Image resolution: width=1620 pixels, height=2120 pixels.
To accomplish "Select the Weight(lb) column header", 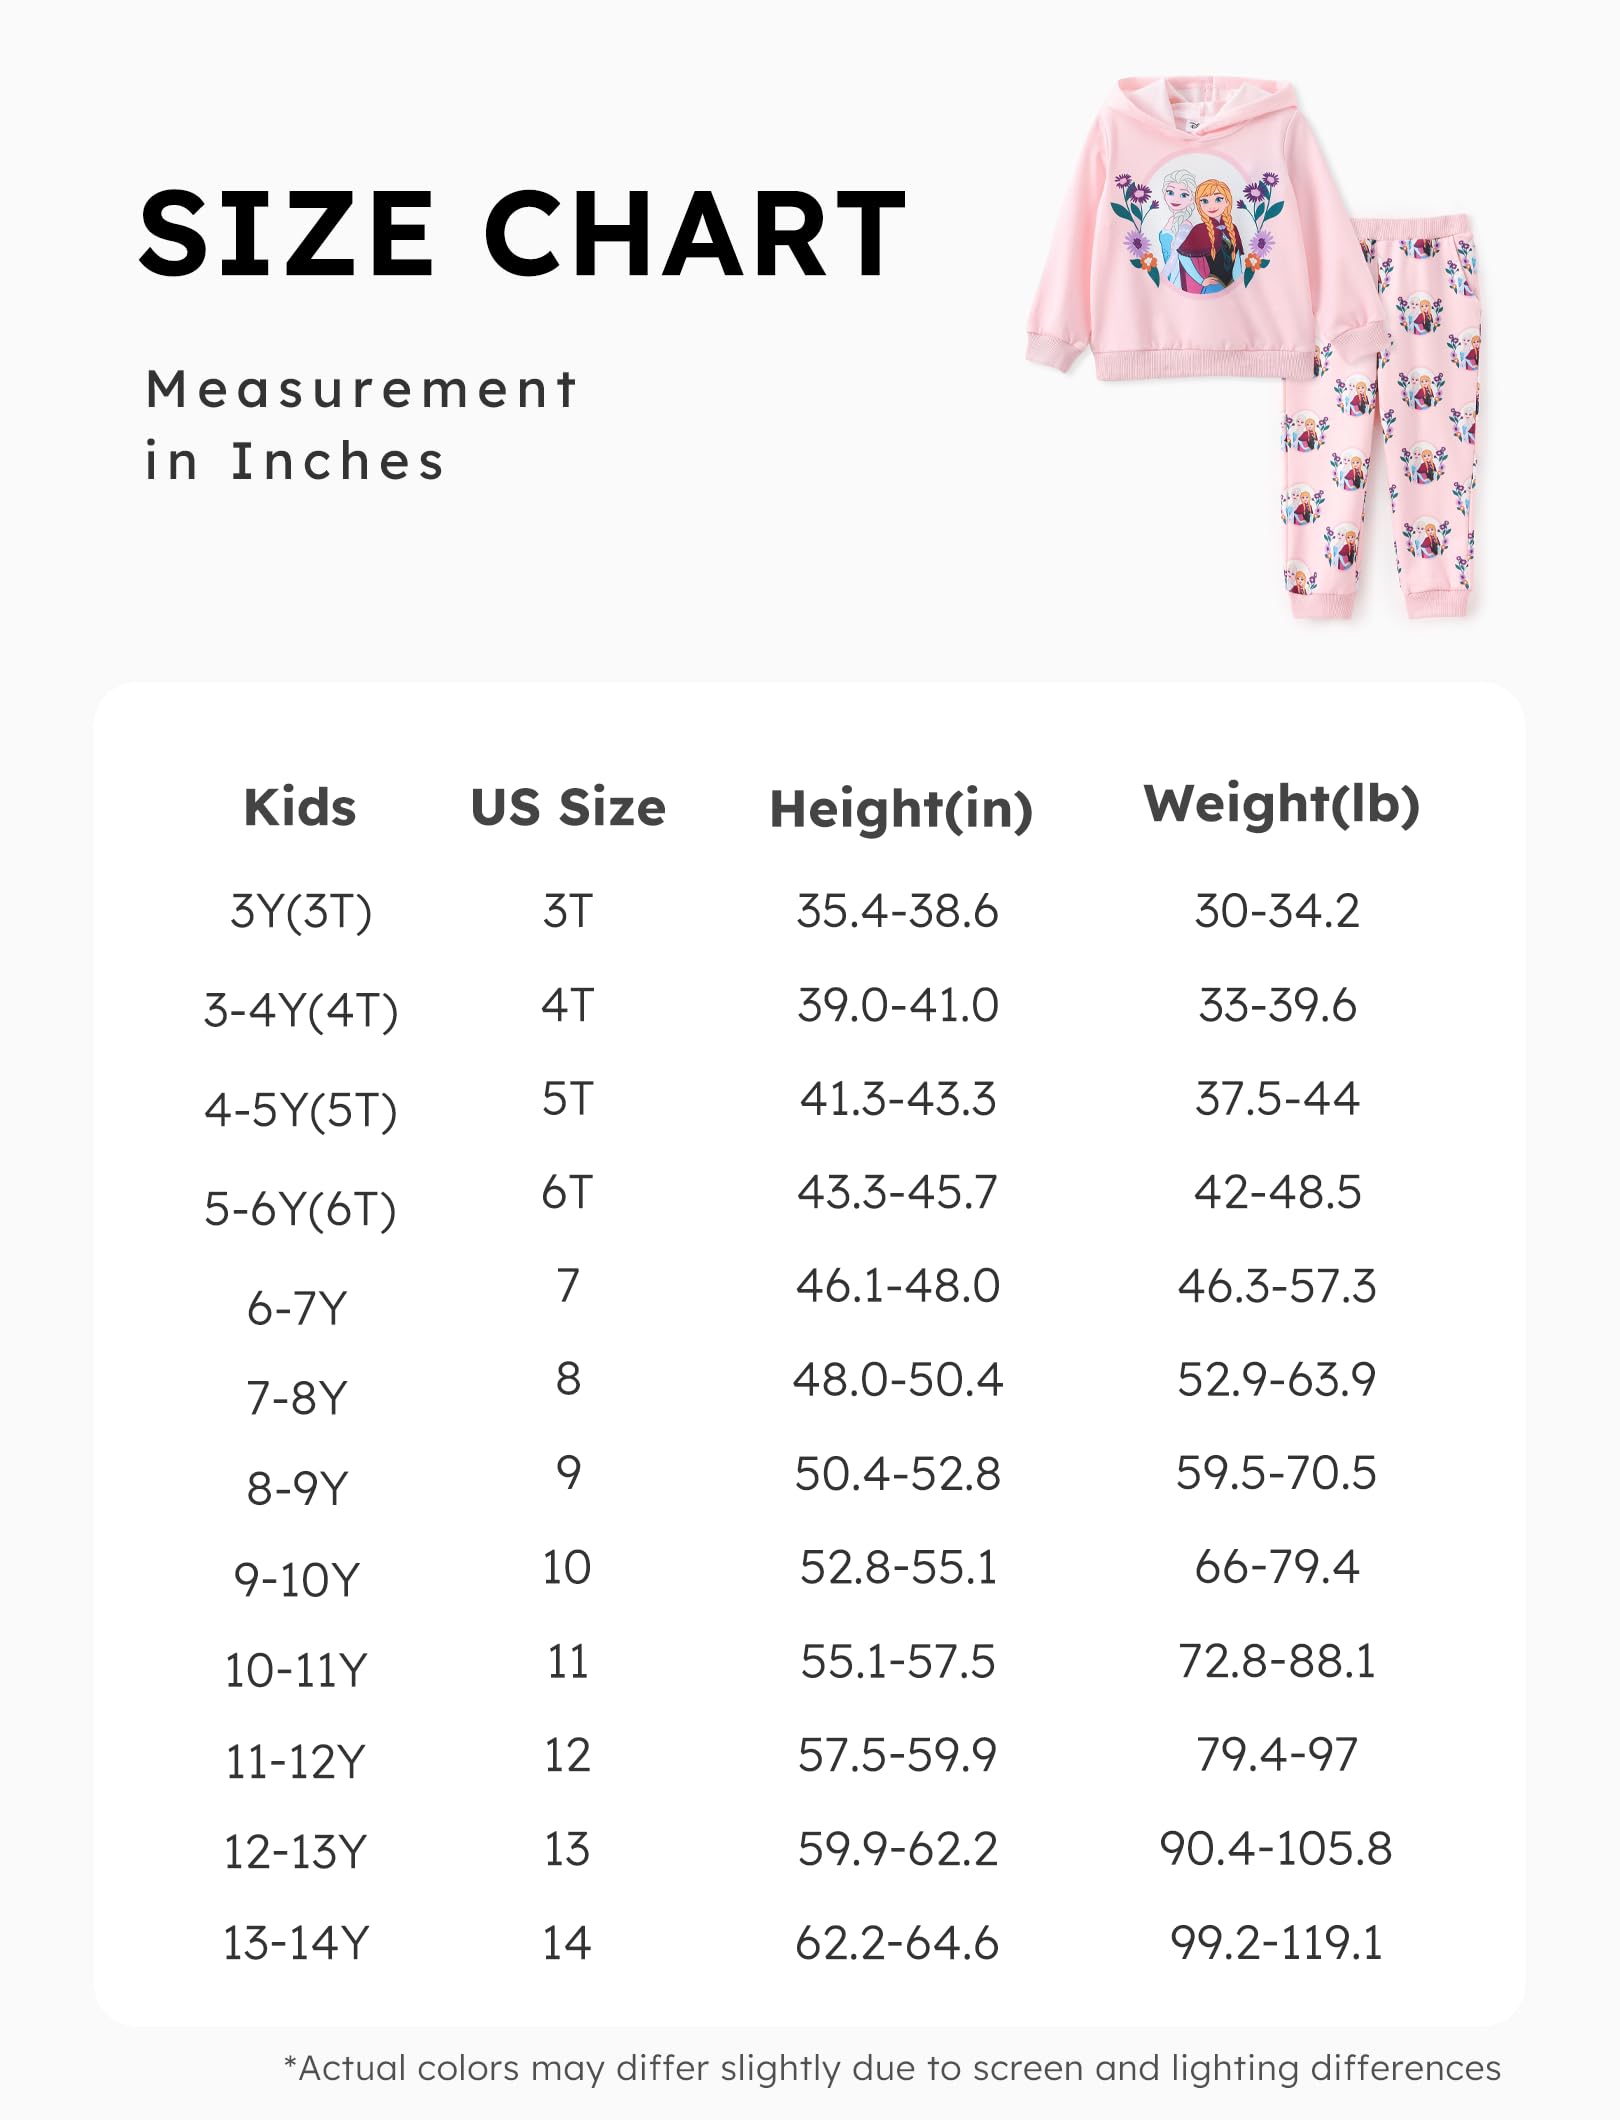I will pos(1281,805).
